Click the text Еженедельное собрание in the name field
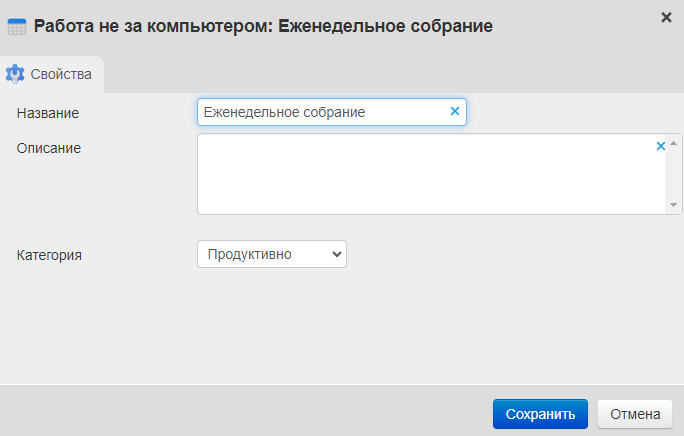 tap(284, 112)
